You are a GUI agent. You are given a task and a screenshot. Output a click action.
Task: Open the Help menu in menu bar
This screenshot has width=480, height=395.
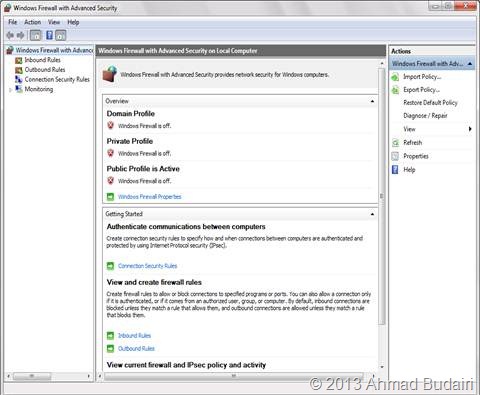pyautogui.click(x=73, y=22)
